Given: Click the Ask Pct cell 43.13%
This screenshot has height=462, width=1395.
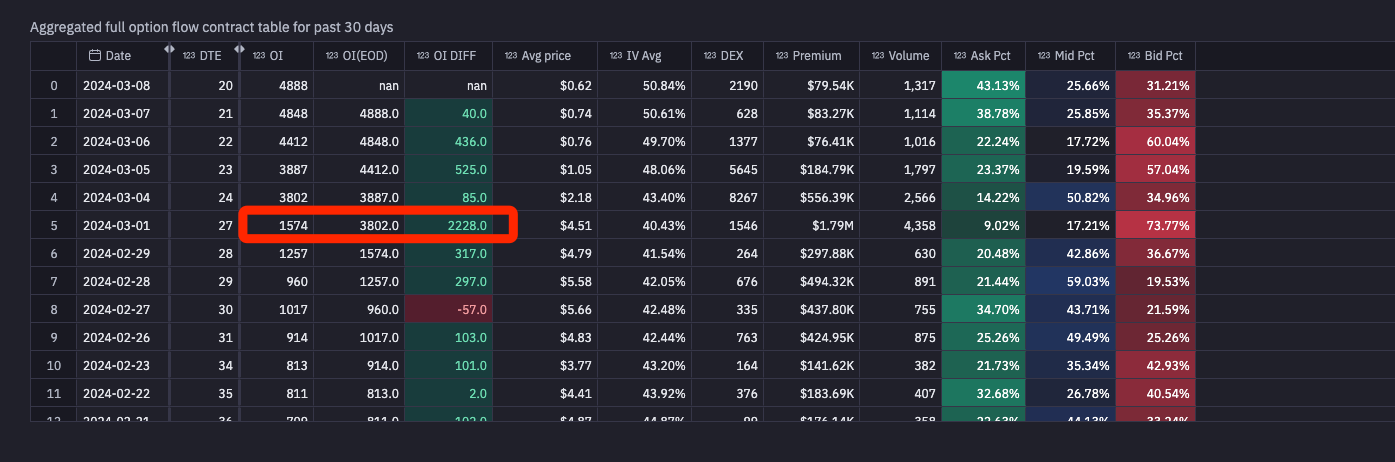Looking at the screenshot, I should (984, 86).
